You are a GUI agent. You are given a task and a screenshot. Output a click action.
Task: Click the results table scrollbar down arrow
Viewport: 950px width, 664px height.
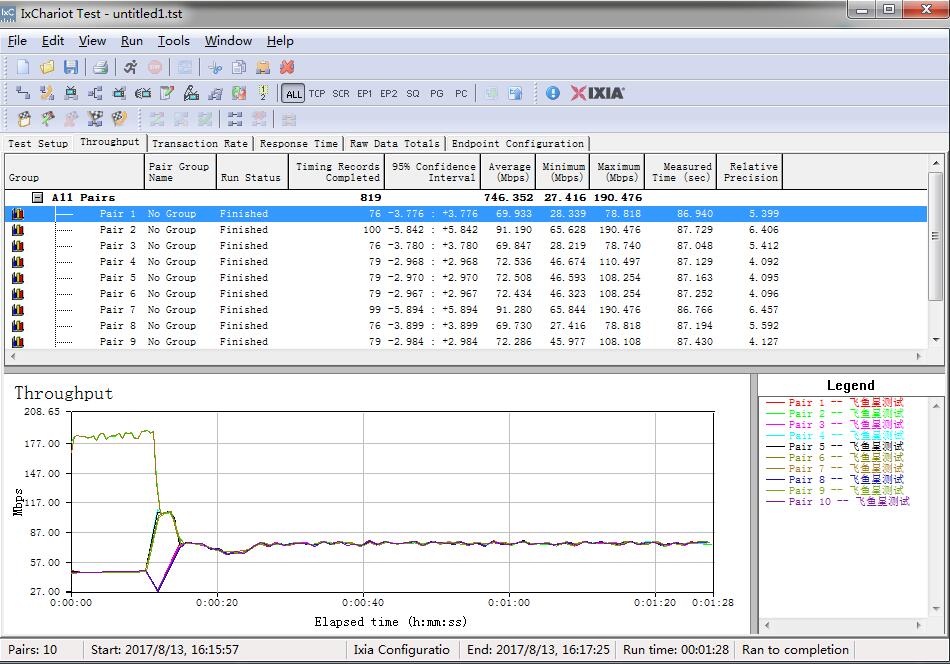[x=936, y=340]
